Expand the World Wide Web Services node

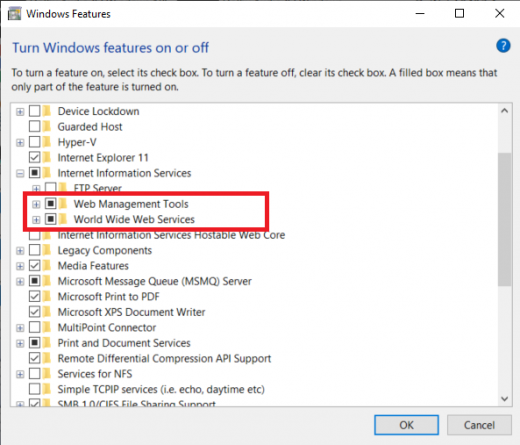pos(36,220)
